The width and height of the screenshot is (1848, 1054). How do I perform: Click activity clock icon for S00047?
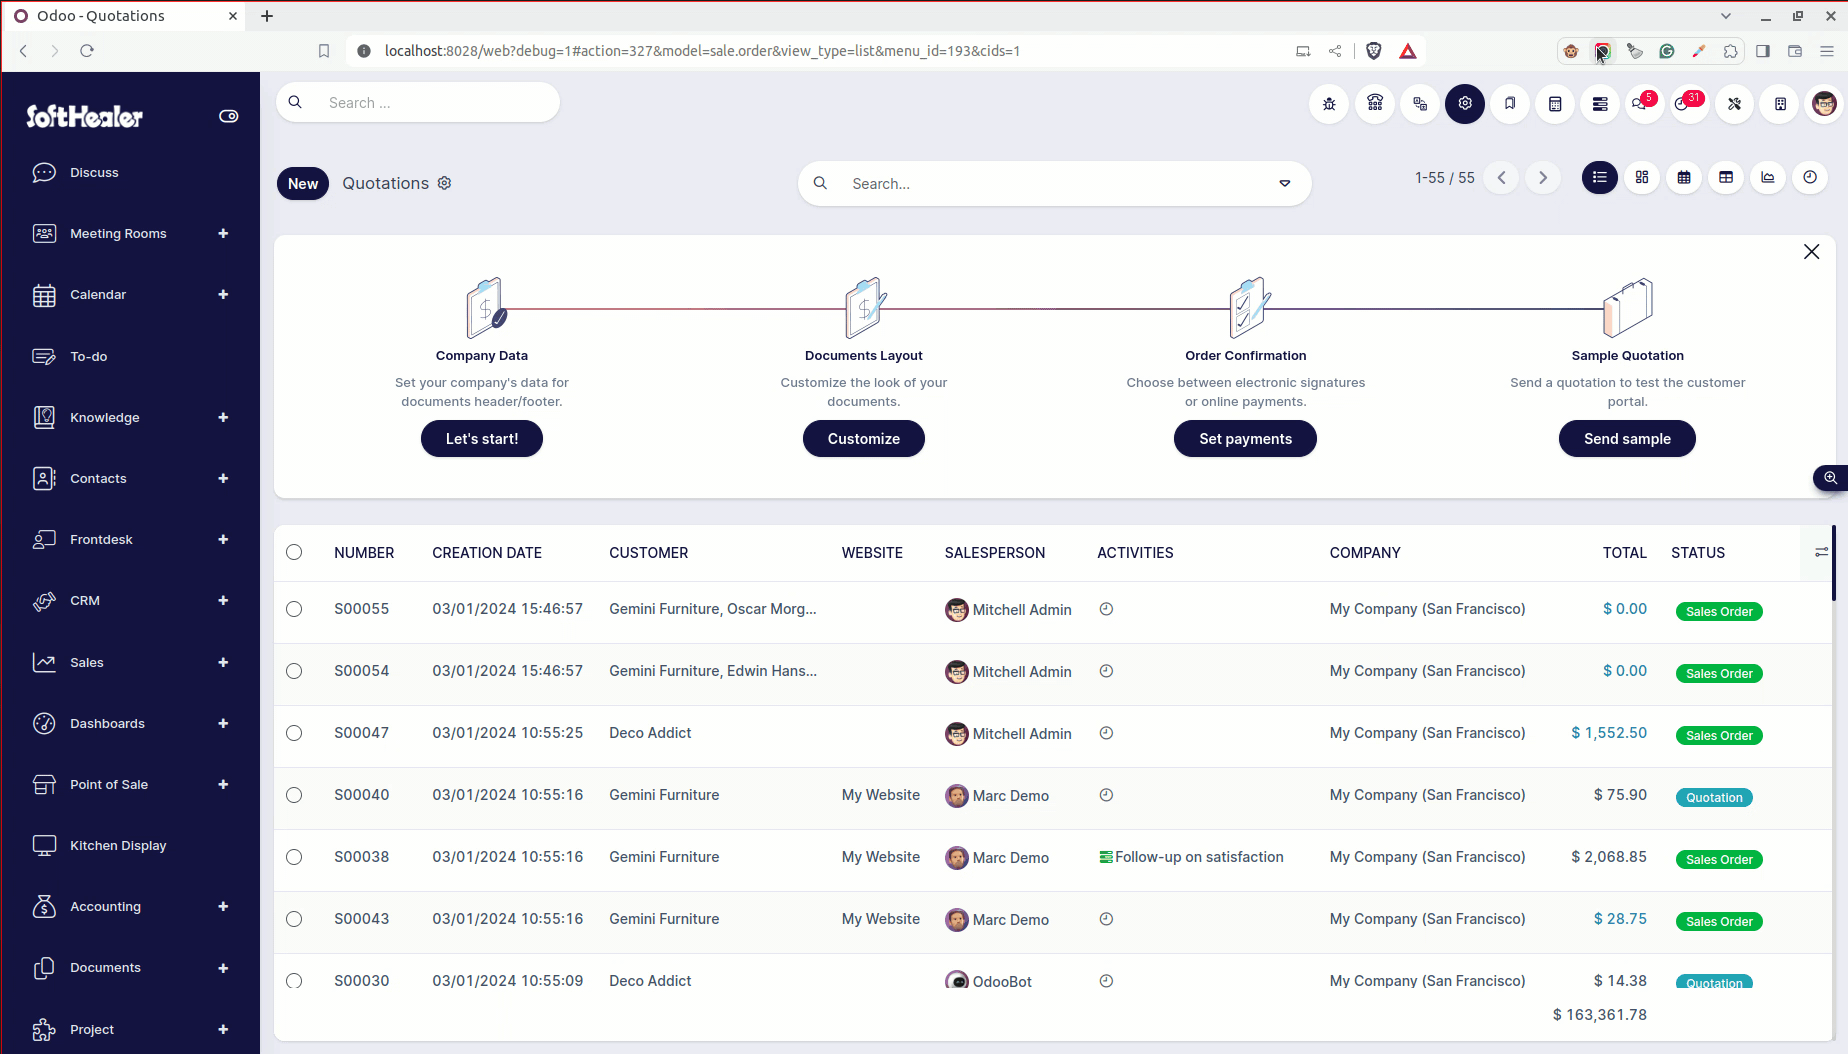(1106, 733)
